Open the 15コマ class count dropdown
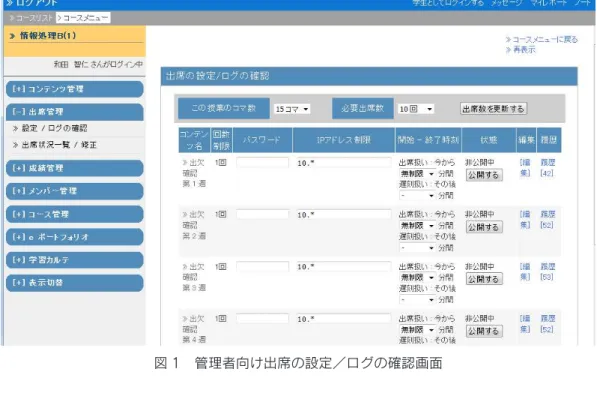This screenshot has width=597, height=393. tap(292, 109)
